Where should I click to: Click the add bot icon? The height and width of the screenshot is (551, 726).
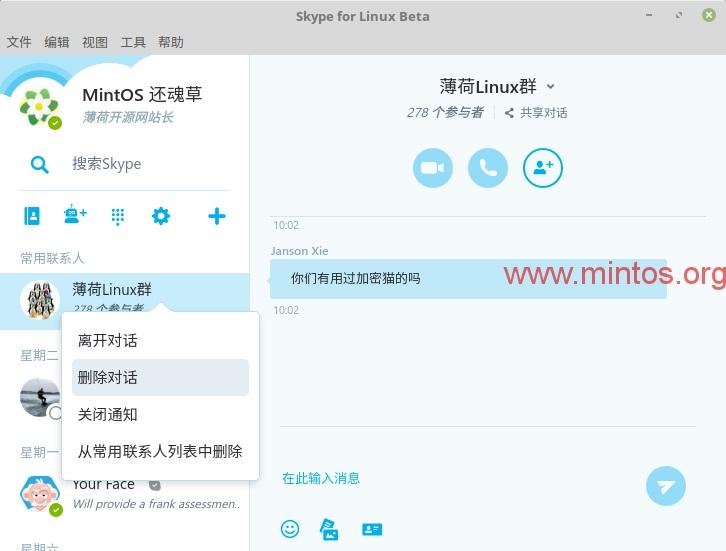75,214
